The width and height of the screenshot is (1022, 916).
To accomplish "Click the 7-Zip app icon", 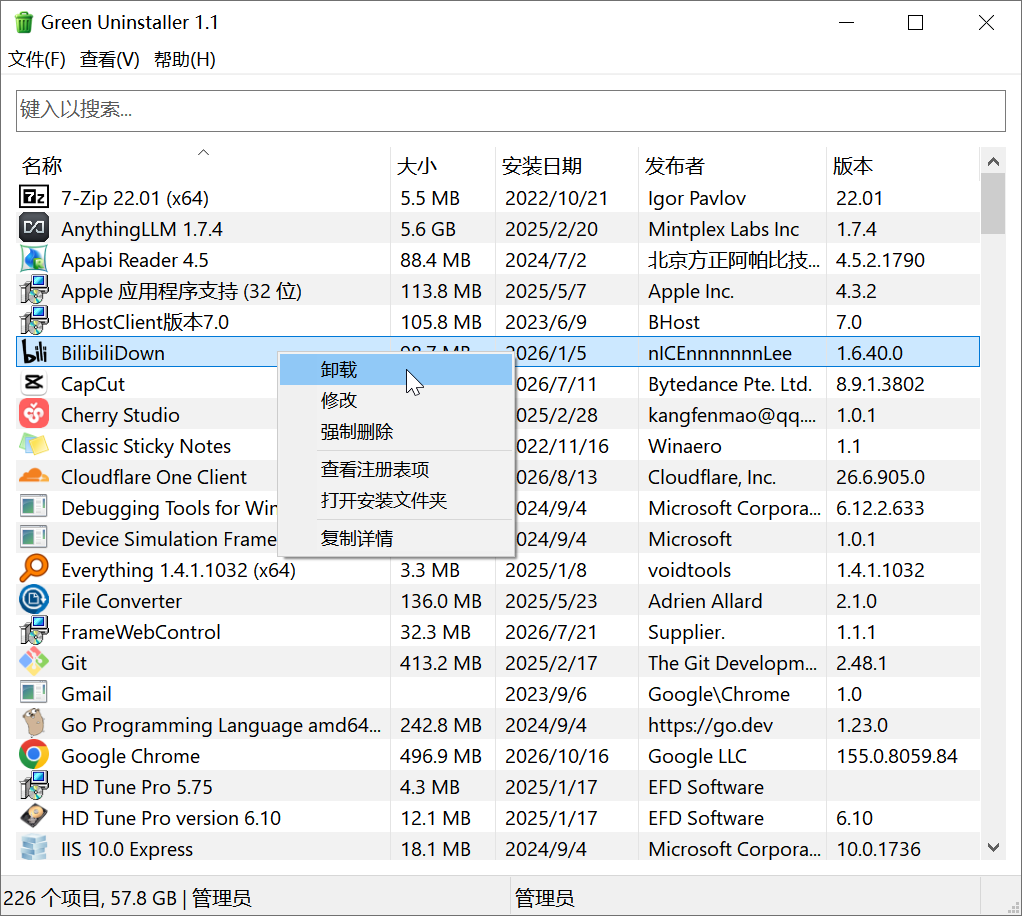I will [34, 197].
